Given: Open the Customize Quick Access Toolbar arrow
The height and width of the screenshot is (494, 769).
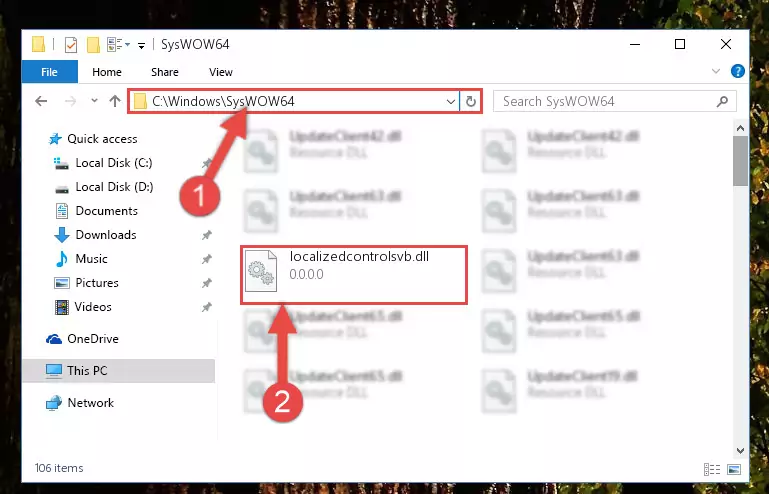Looking at the screenshot, I should coord(141,46).
